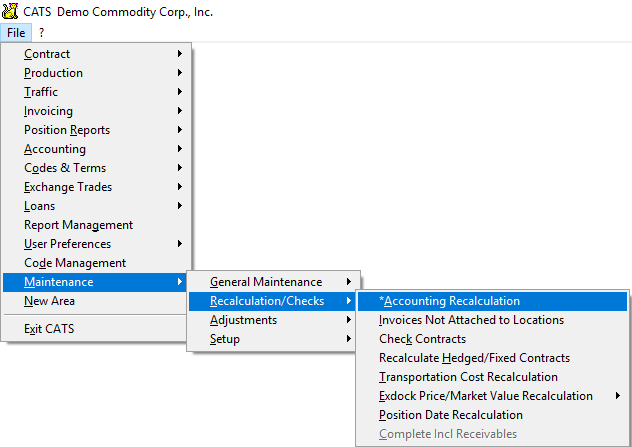Click greyed Complete Incl Receivables entry
The width and height of the screenshot is (632, 447).
492,434
